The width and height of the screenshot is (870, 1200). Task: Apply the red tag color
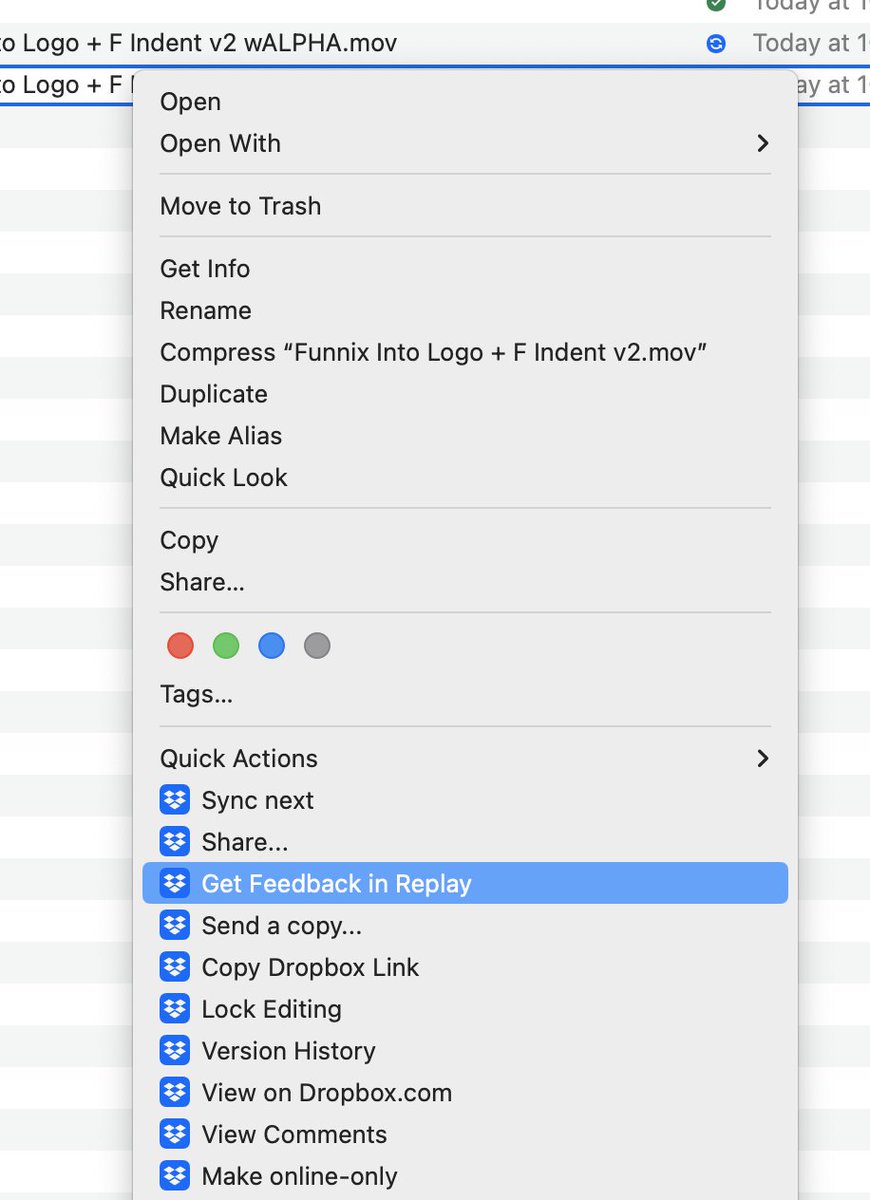(180, 646)
